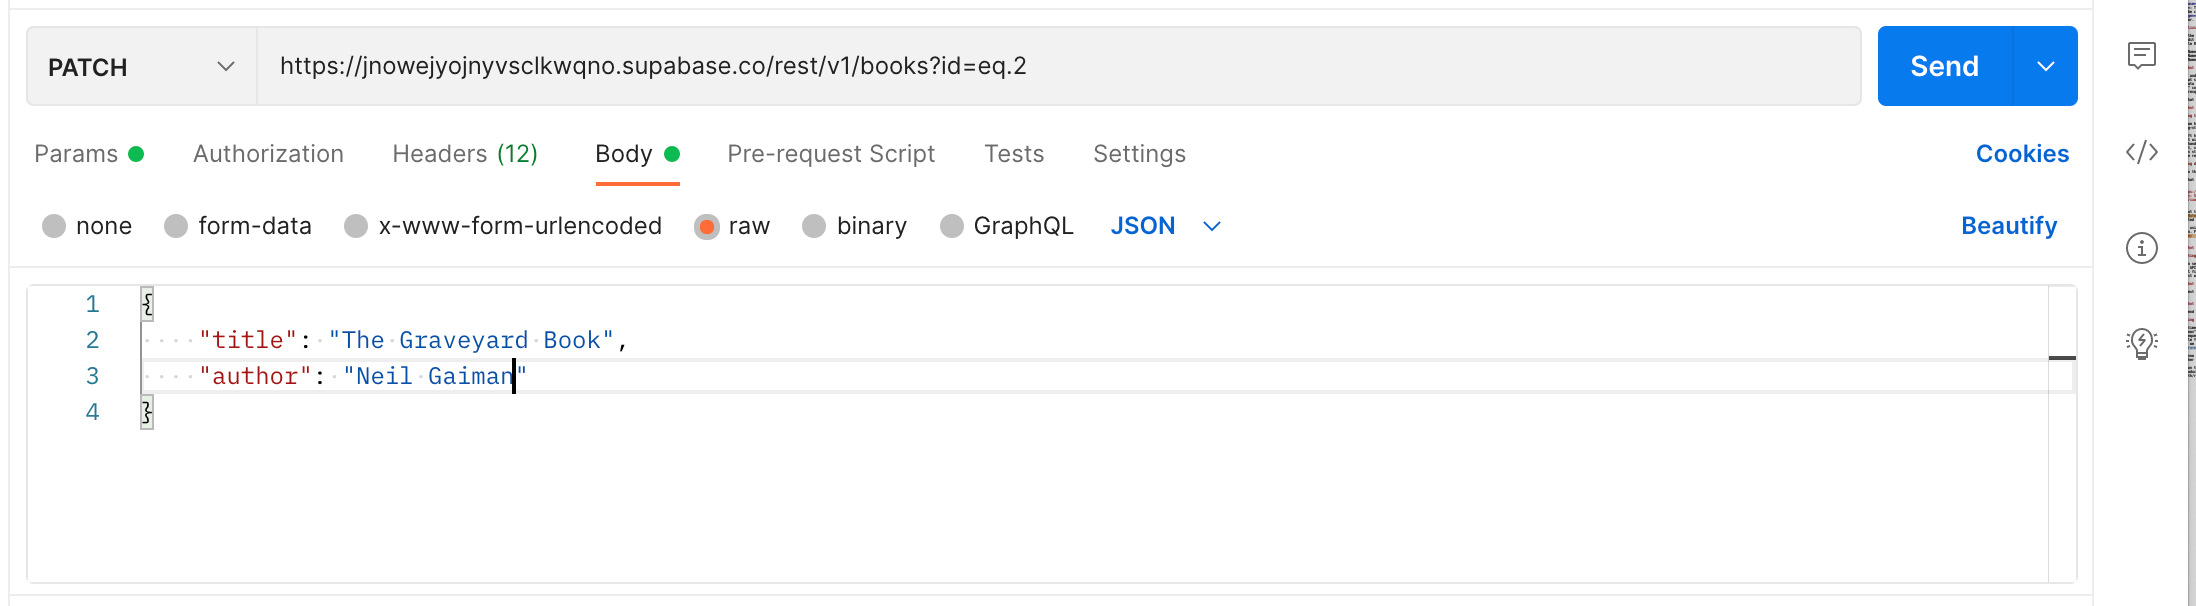Open the Authorization tab

(x=268, y=154)
